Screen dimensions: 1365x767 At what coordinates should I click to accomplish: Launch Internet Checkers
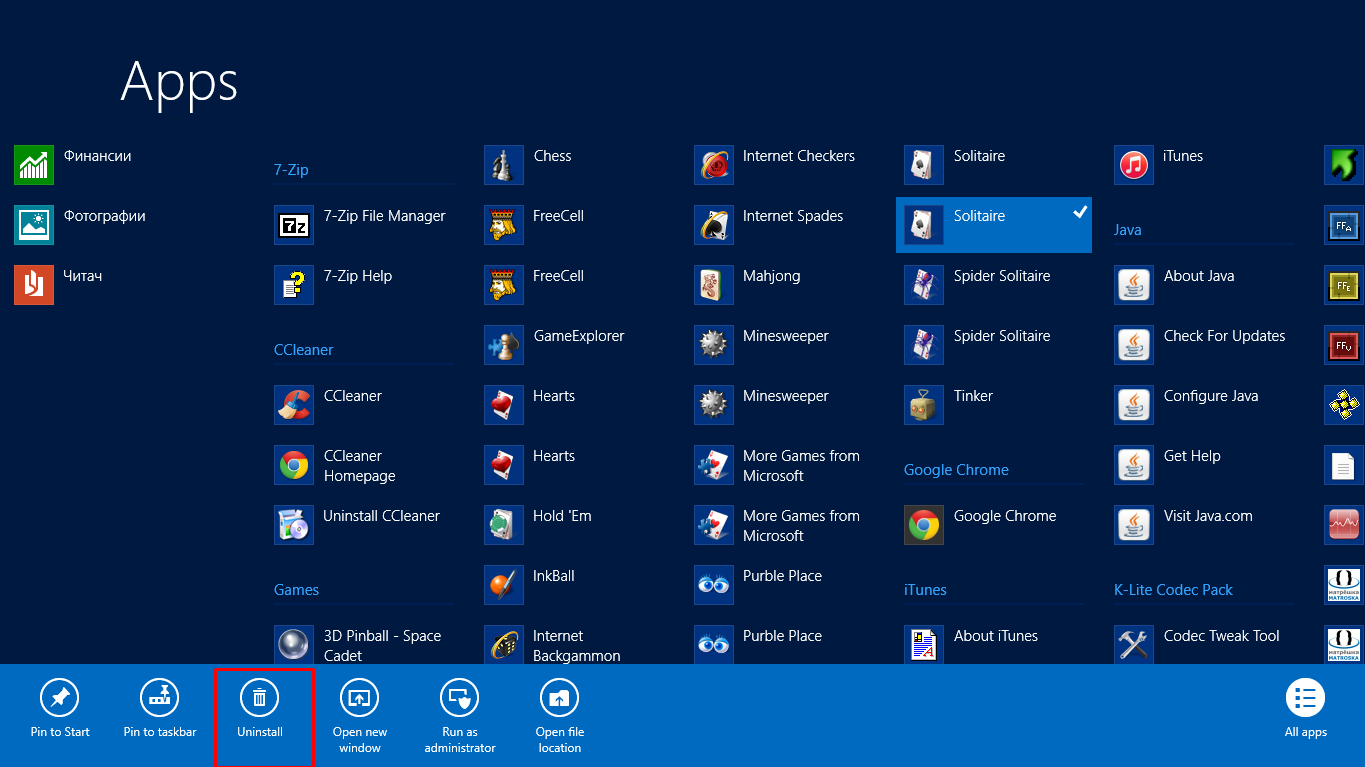pos(774,165)
